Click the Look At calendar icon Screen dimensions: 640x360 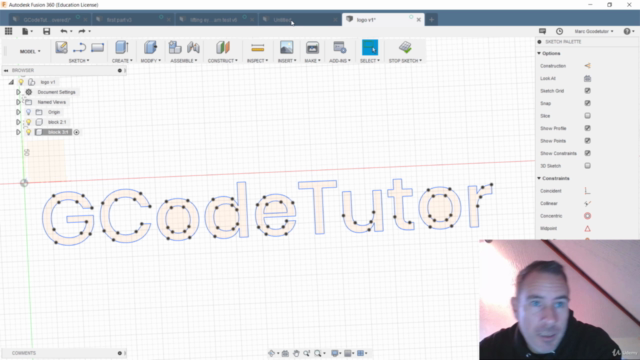tap(587, 78)
